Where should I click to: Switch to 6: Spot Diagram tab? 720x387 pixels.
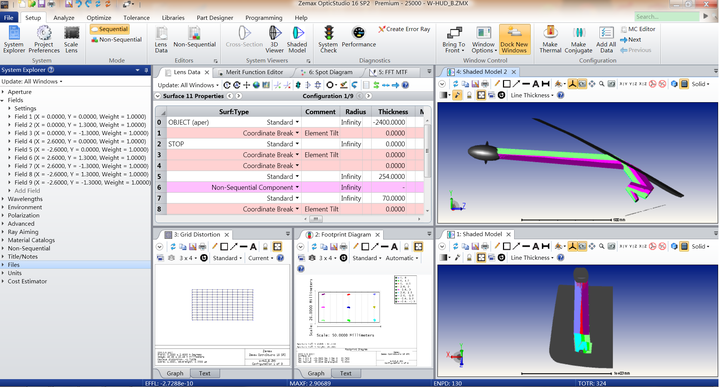(330, 72)
